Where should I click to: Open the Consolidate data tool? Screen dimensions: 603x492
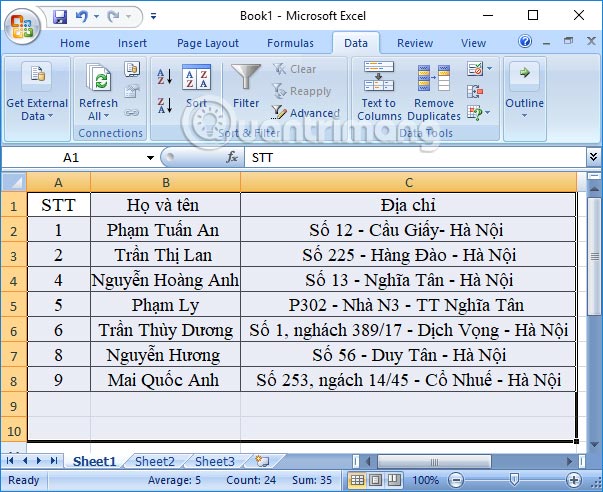tap(475, 91)
